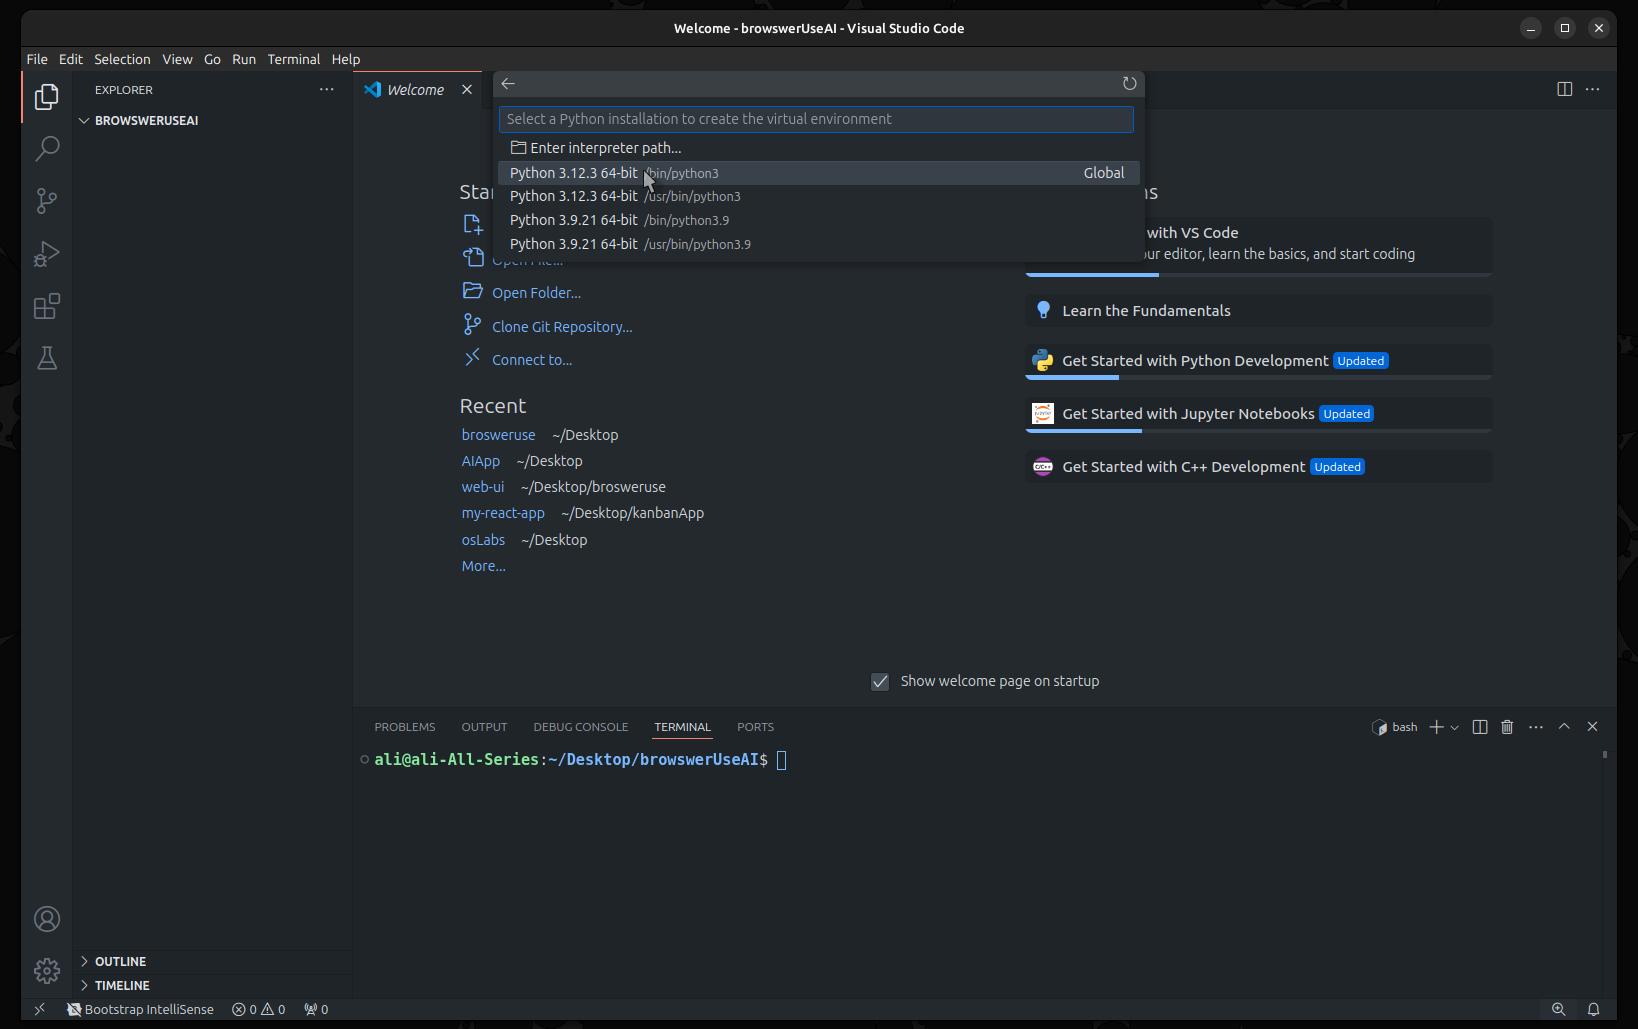
Task: Click the Python installation search field
Action: pyautogui.click(x=816, y=119)
